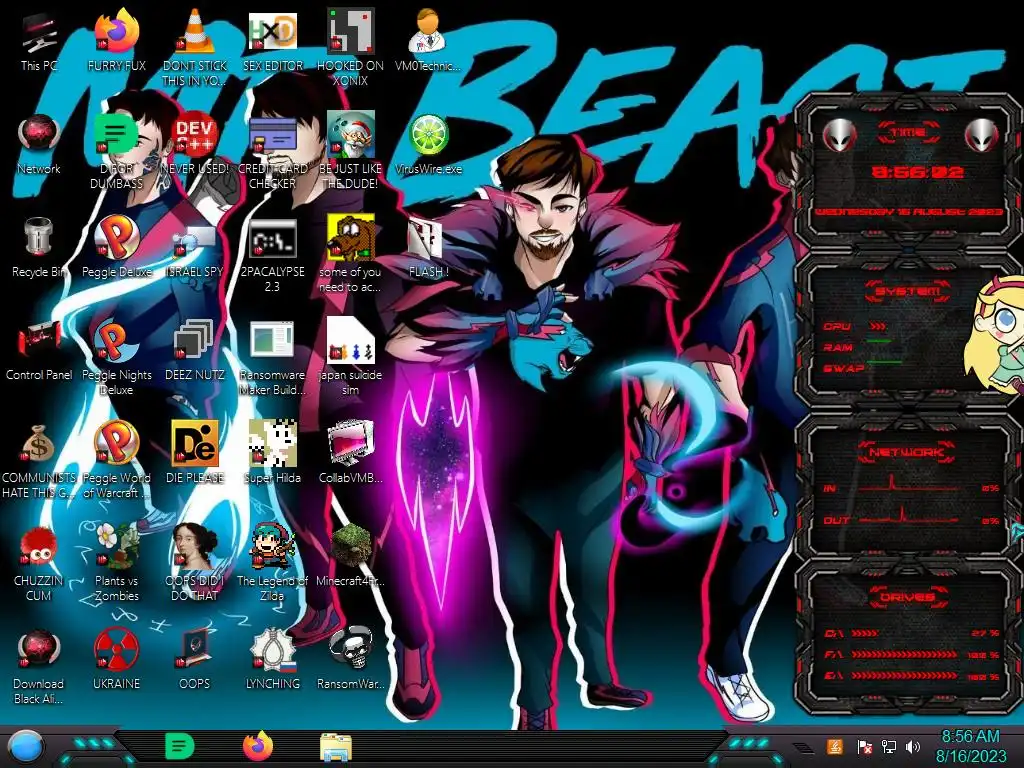Screen dimensions: 1024x768
Task: Click the TIME header on the widget
Action: [x=908, y=133]
